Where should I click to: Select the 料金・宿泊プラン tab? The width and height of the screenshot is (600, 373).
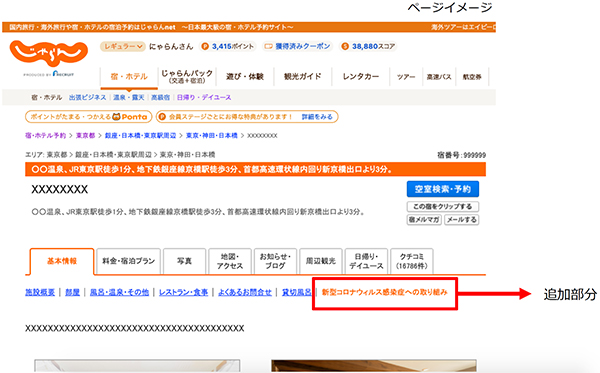coord(128,261)
